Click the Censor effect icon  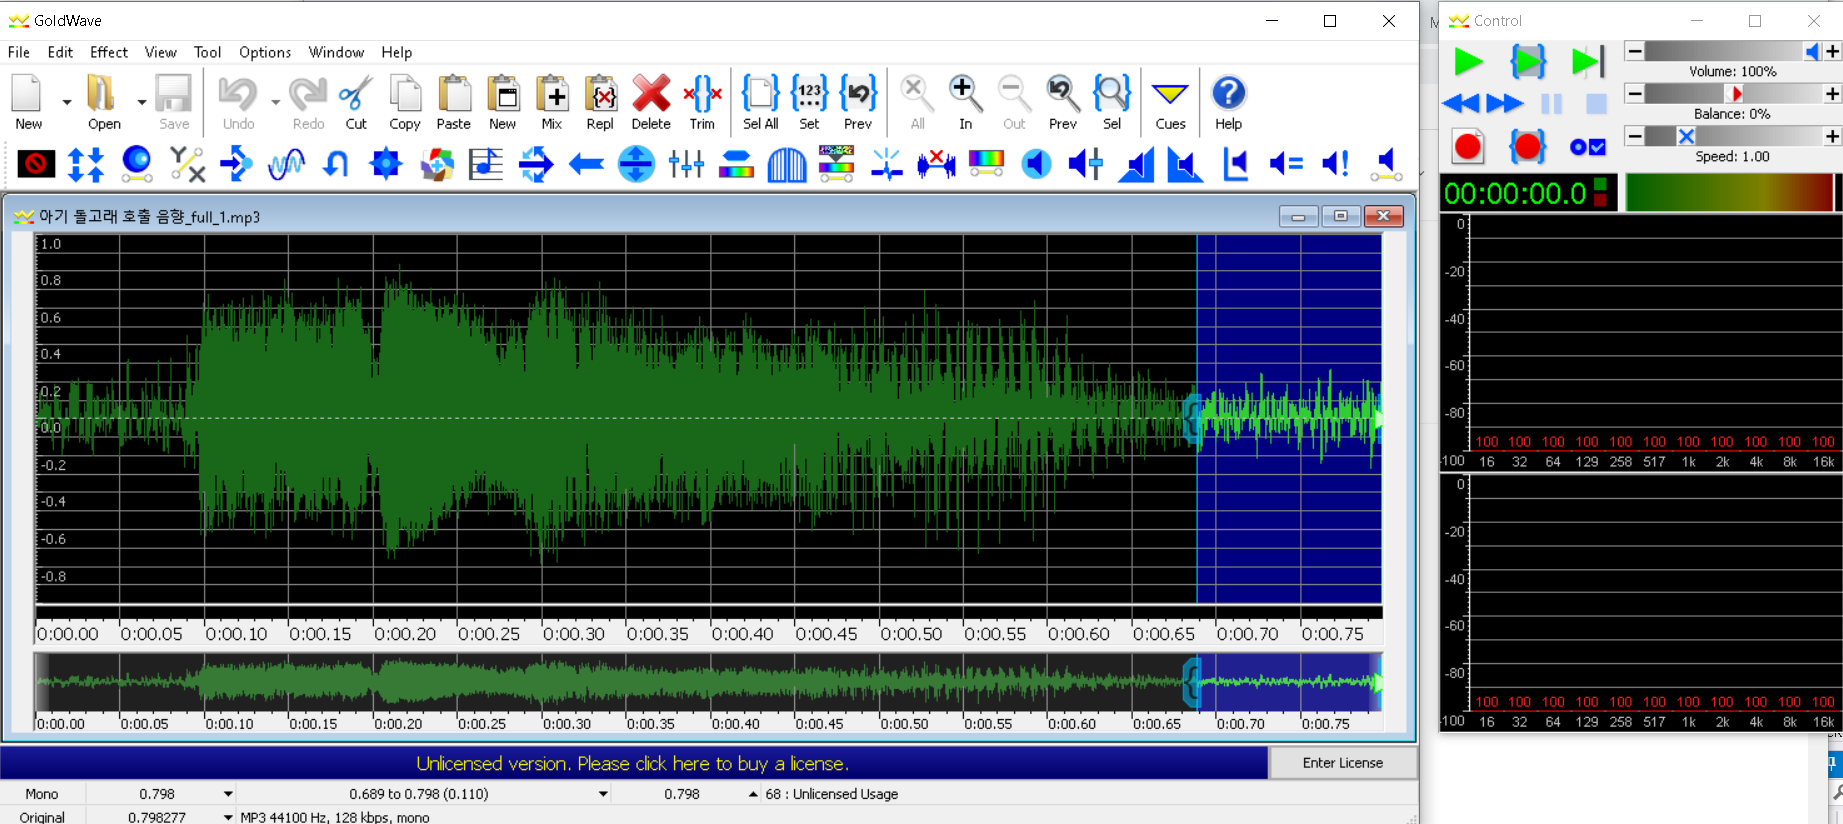pyautogui.click(x=37, y=163)
